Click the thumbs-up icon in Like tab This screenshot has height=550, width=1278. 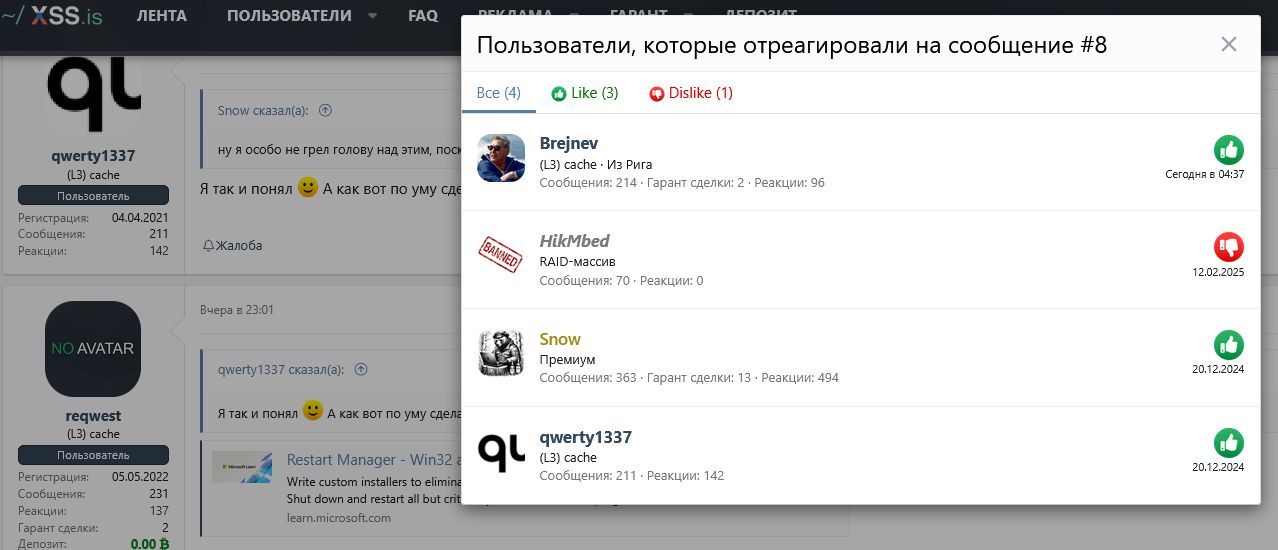559,94
